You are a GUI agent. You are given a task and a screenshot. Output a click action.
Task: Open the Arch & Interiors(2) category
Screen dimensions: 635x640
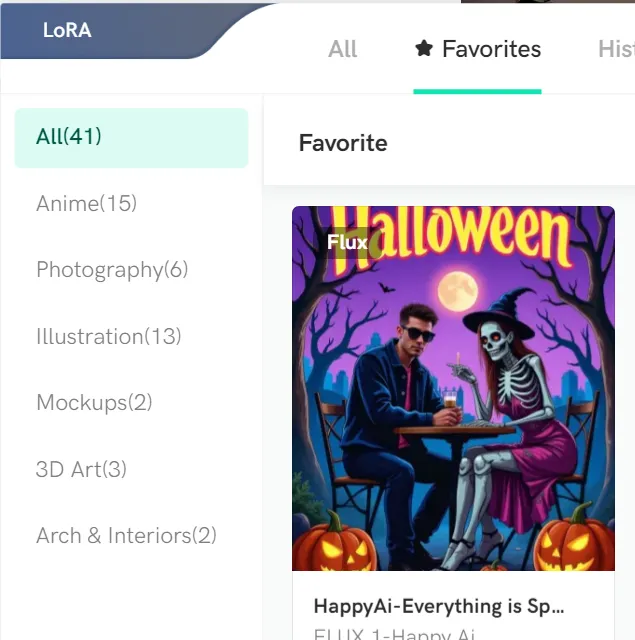pyautogui.click(x=126, y=536)
